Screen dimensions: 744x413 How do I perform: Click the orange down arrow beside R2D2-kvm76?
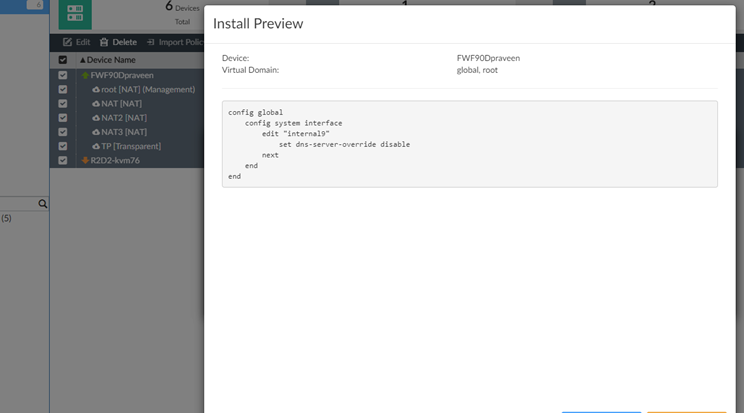85,160
